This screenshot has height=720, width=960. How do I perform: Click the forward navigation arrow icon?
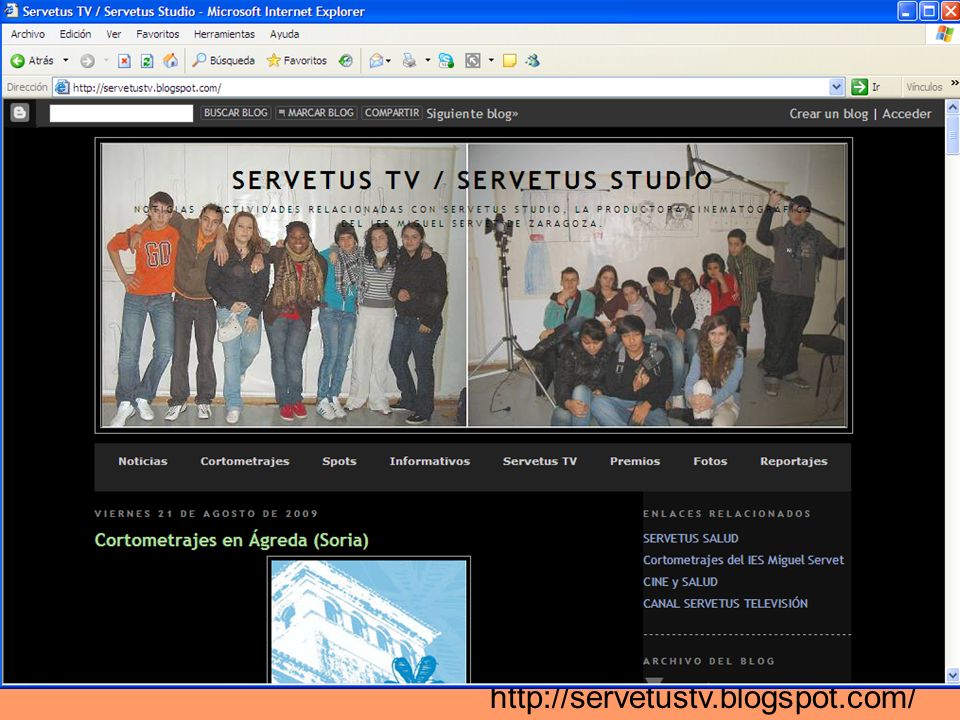pyautogui.click(x=88, y=61)
